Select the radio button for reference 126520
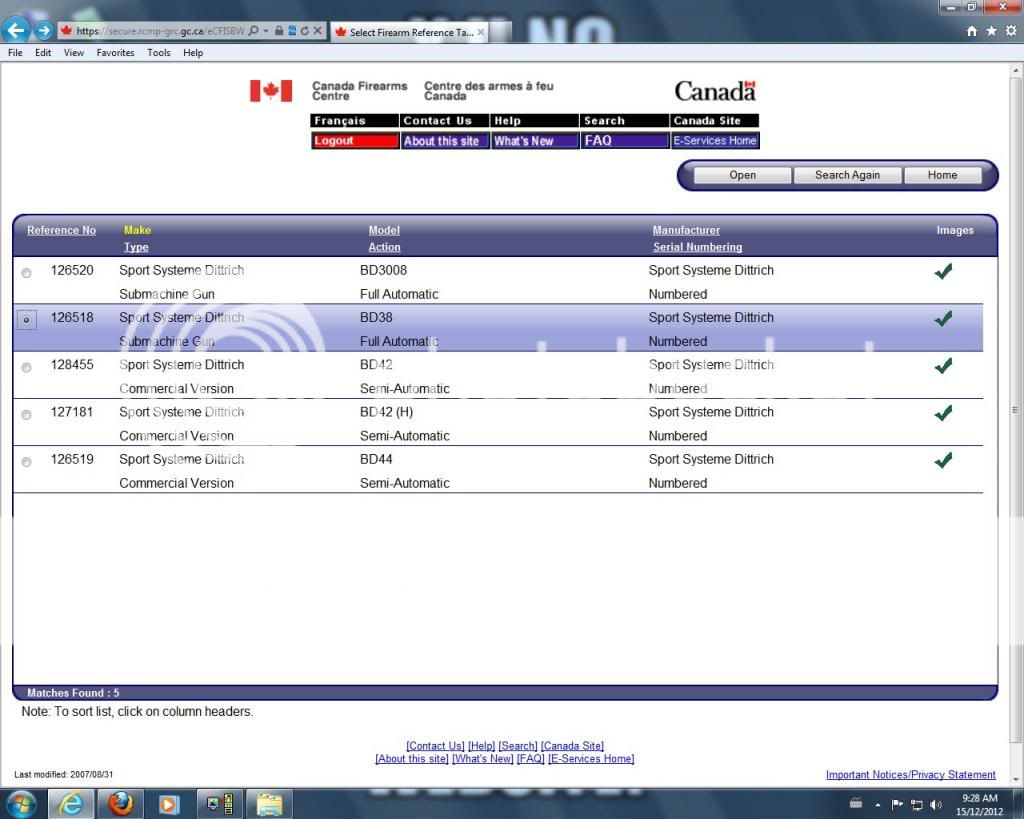The width and height of the screenshot is (1024, 819). pos(27,273)
